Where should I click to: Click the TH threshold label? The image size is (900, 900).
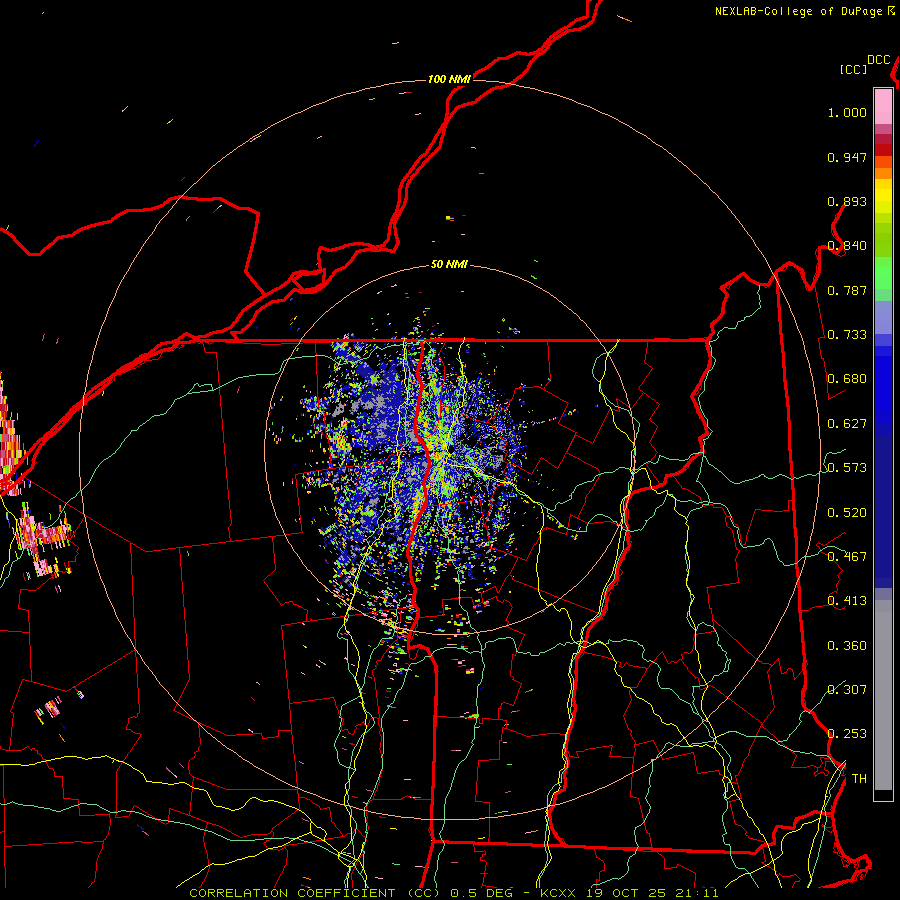pos(859,779)
